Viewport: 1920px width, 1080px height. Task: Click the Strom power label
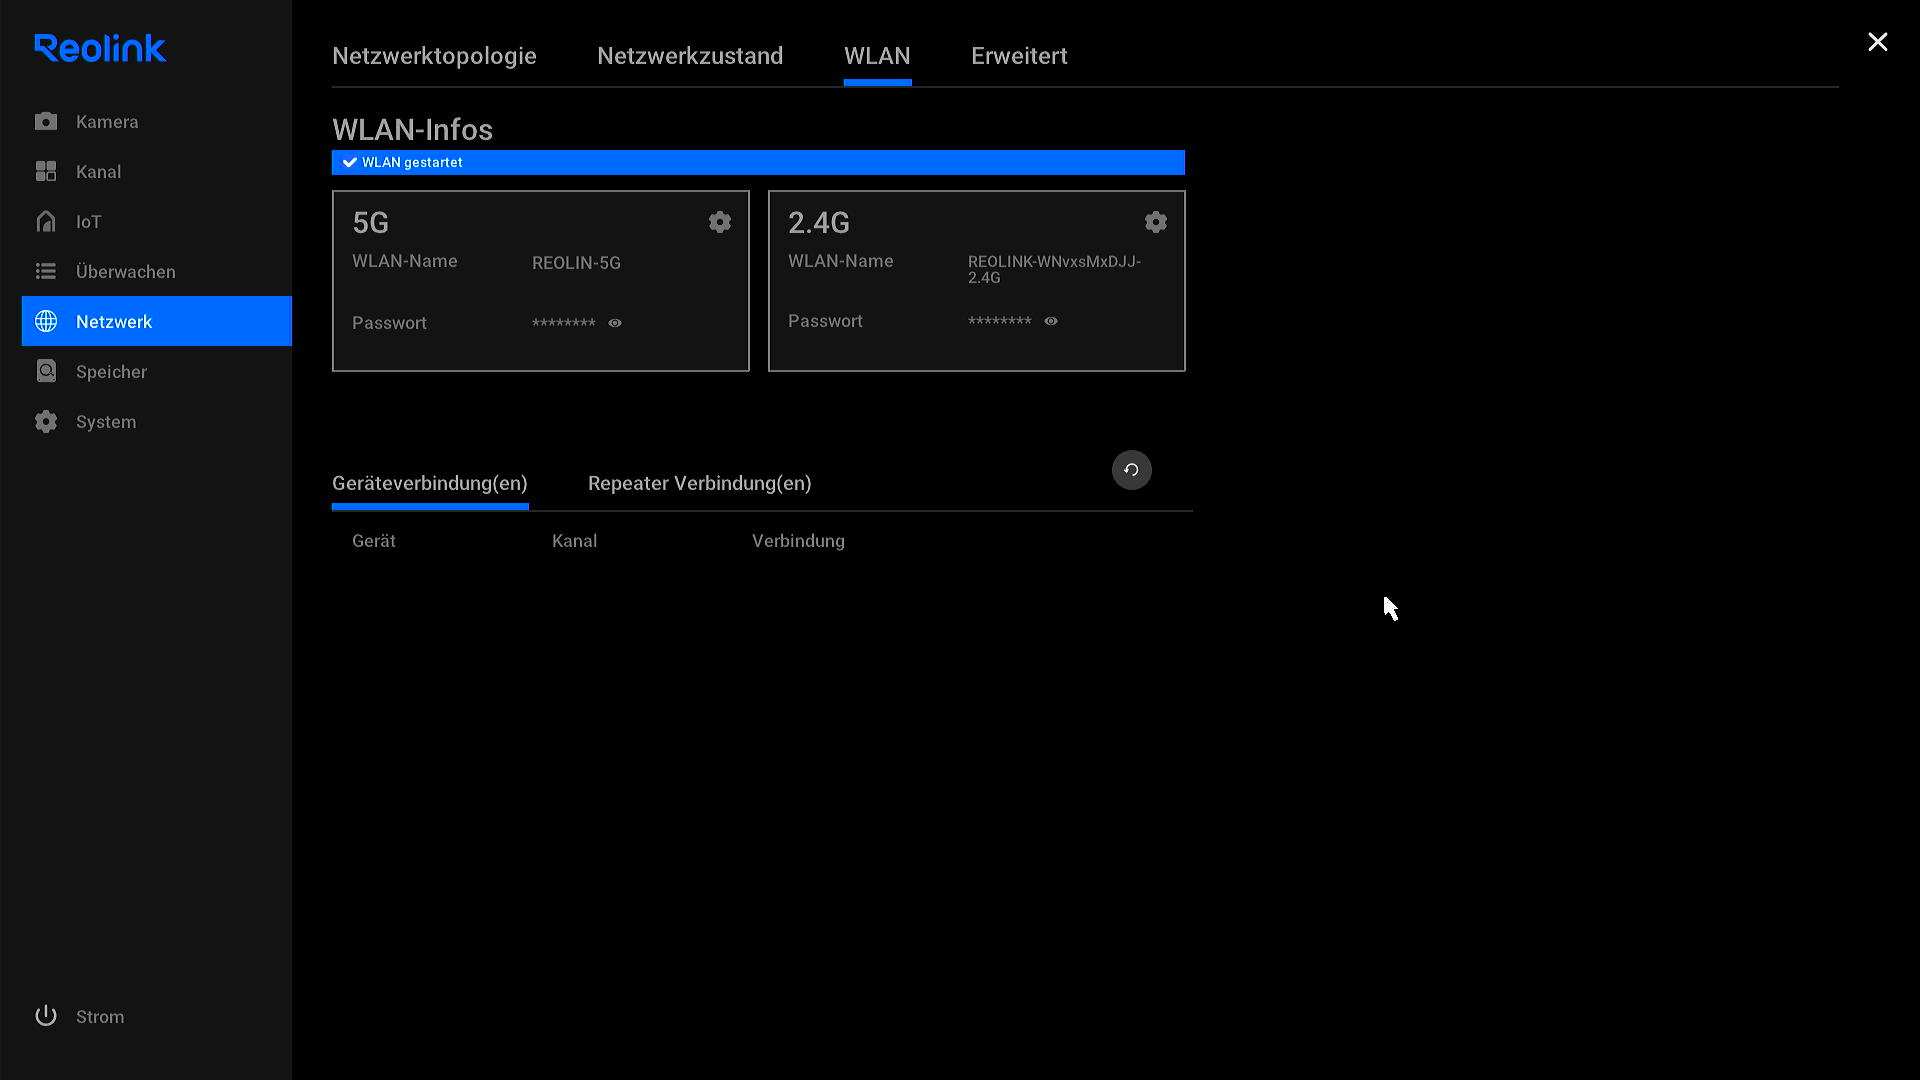100,1016
